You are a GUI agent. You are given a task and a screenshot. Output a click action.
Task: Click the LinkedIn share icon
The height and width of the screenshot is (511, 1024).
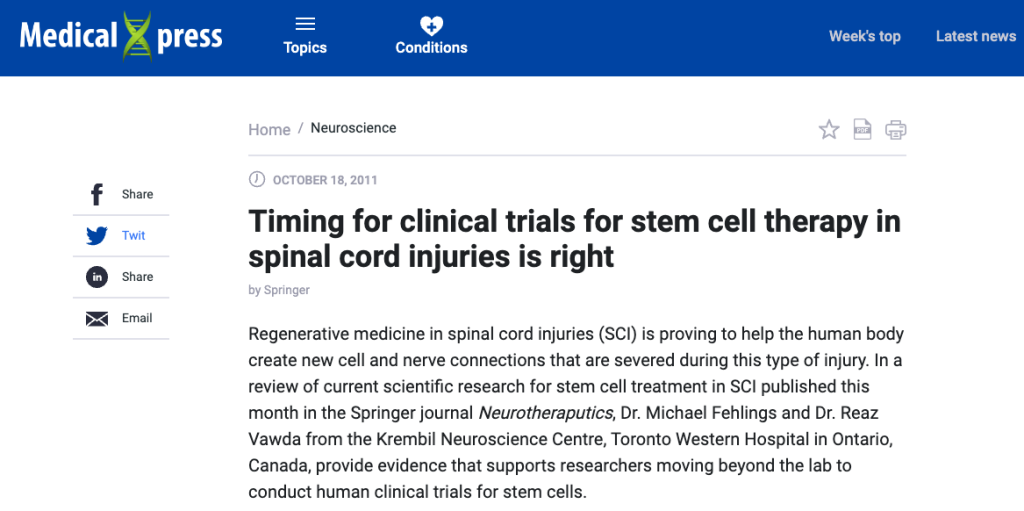click(97, 277)
